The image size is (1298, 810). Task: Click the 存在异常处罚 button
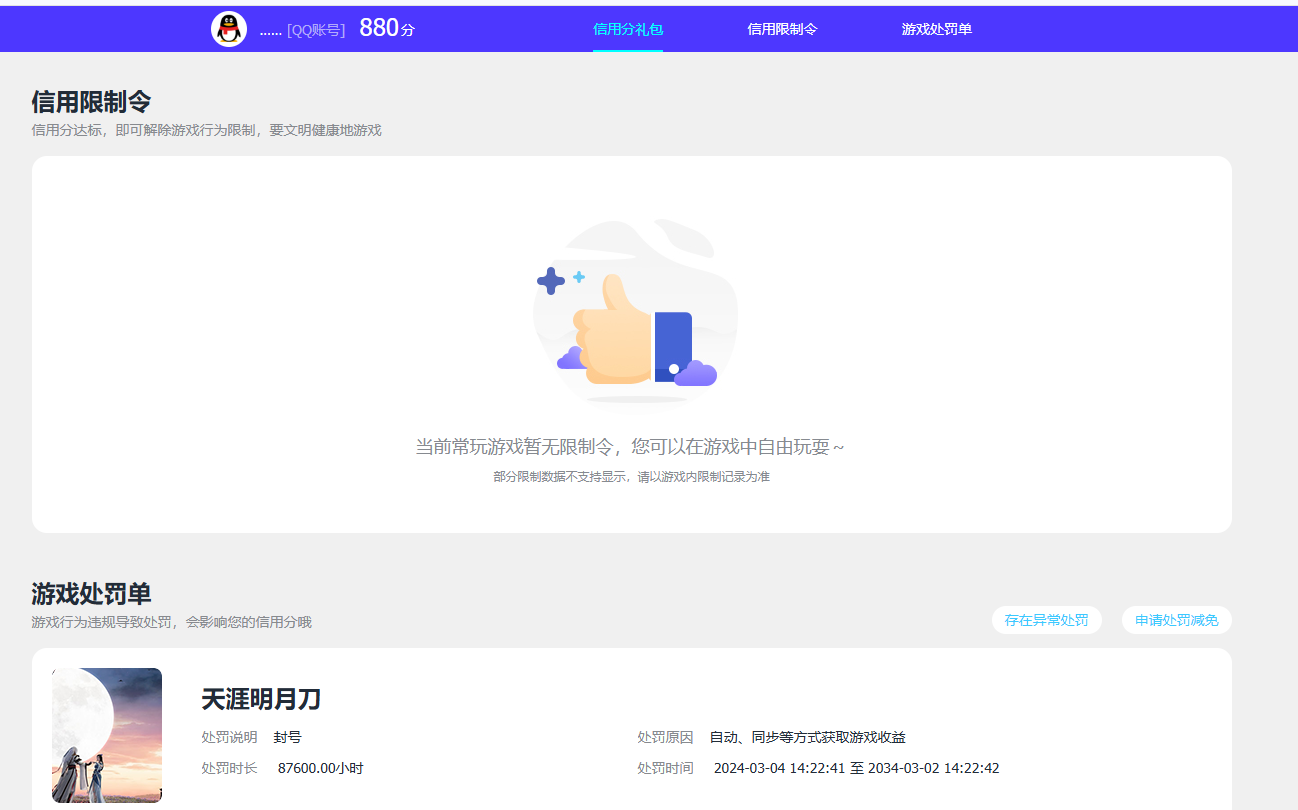pos(1046,620)
